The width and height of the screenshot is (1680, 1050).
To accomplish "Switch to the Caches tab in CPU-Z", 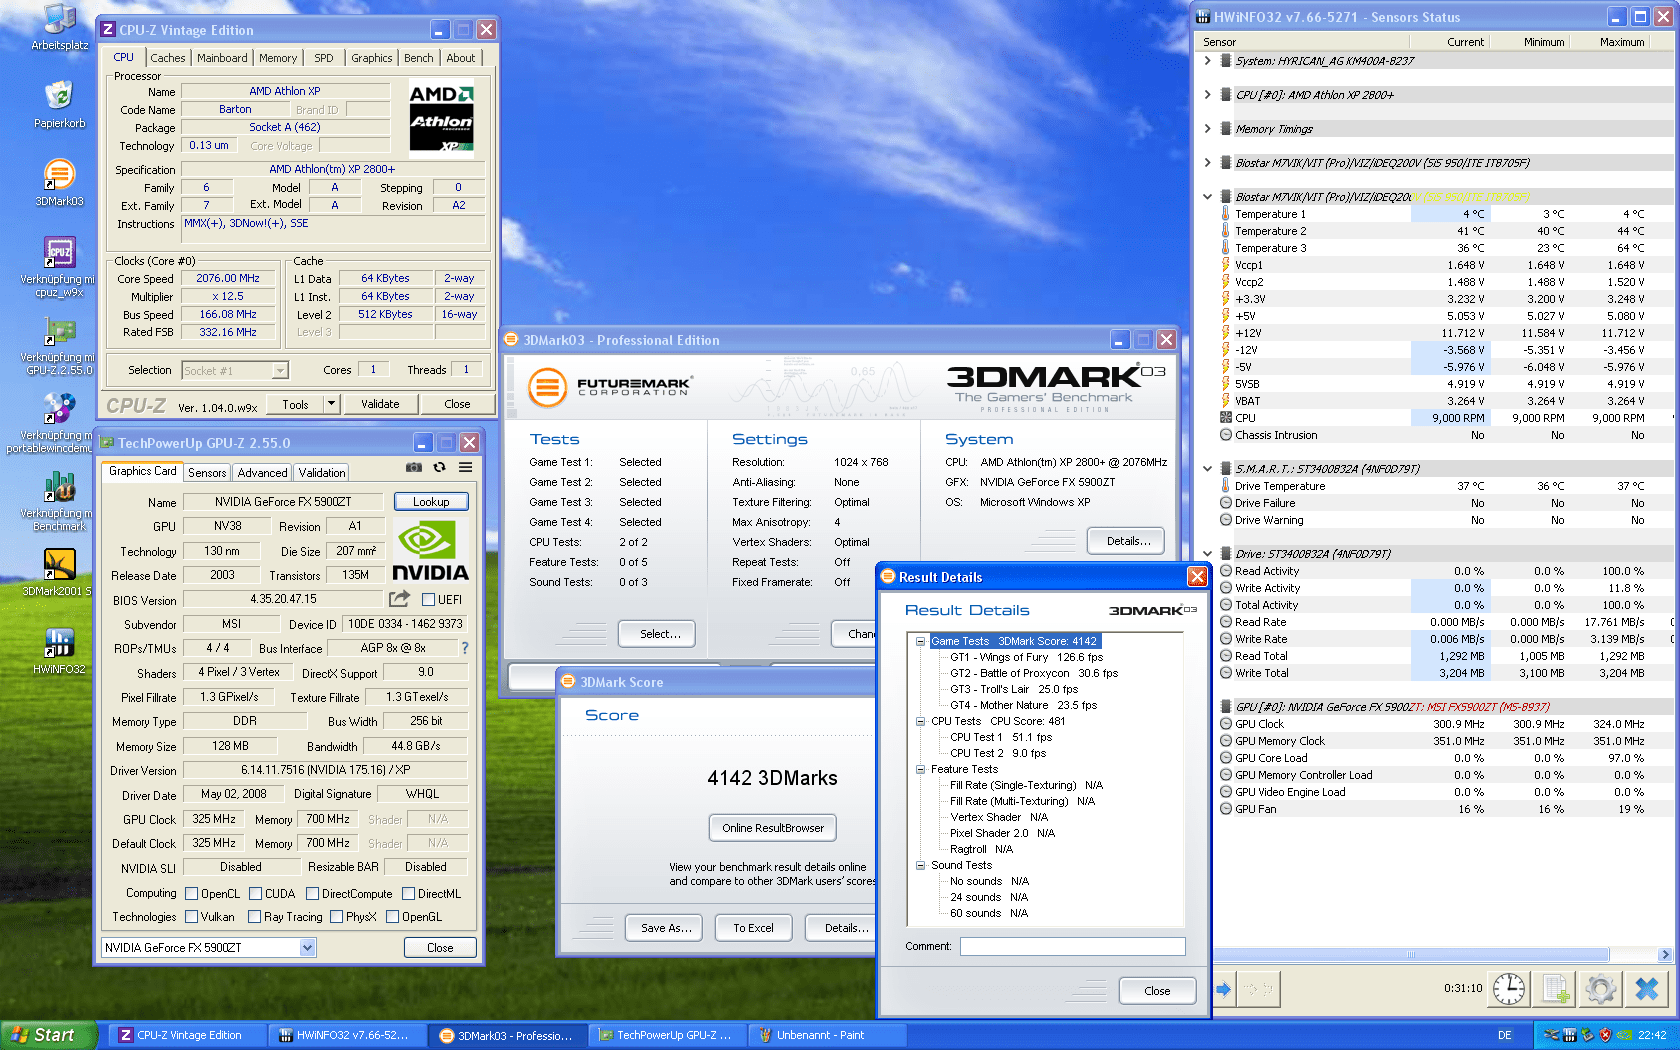I will click(x=168, y=58).
